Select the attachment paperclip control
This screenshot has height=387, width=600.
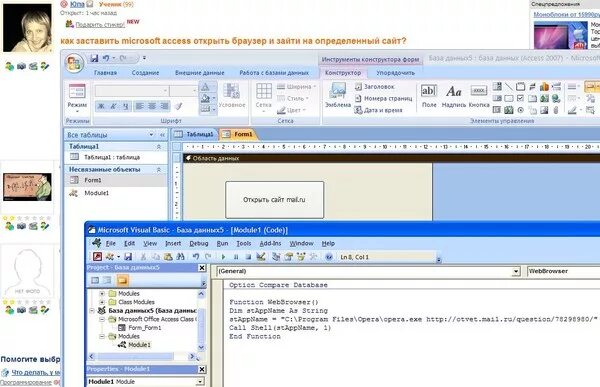pos(556,110)
